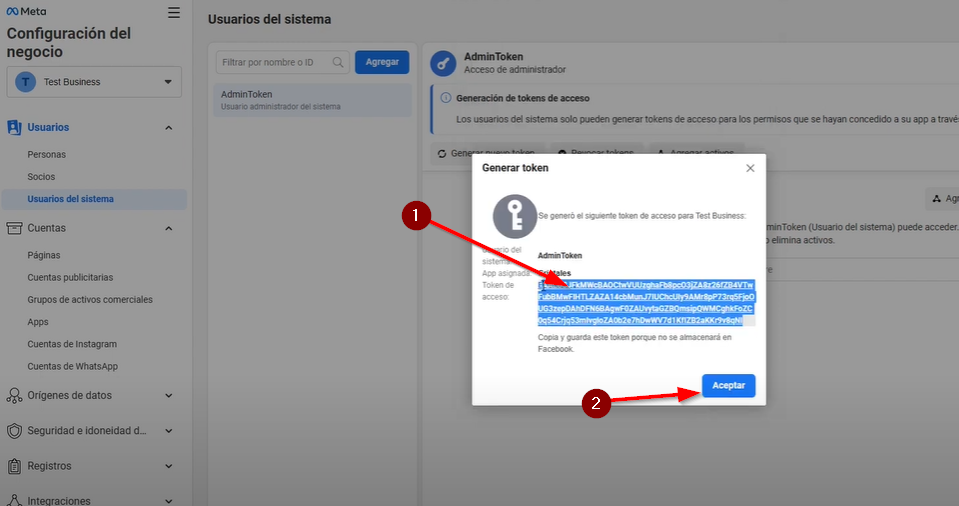Click Generar nuevo token button

tap(487, 153)
